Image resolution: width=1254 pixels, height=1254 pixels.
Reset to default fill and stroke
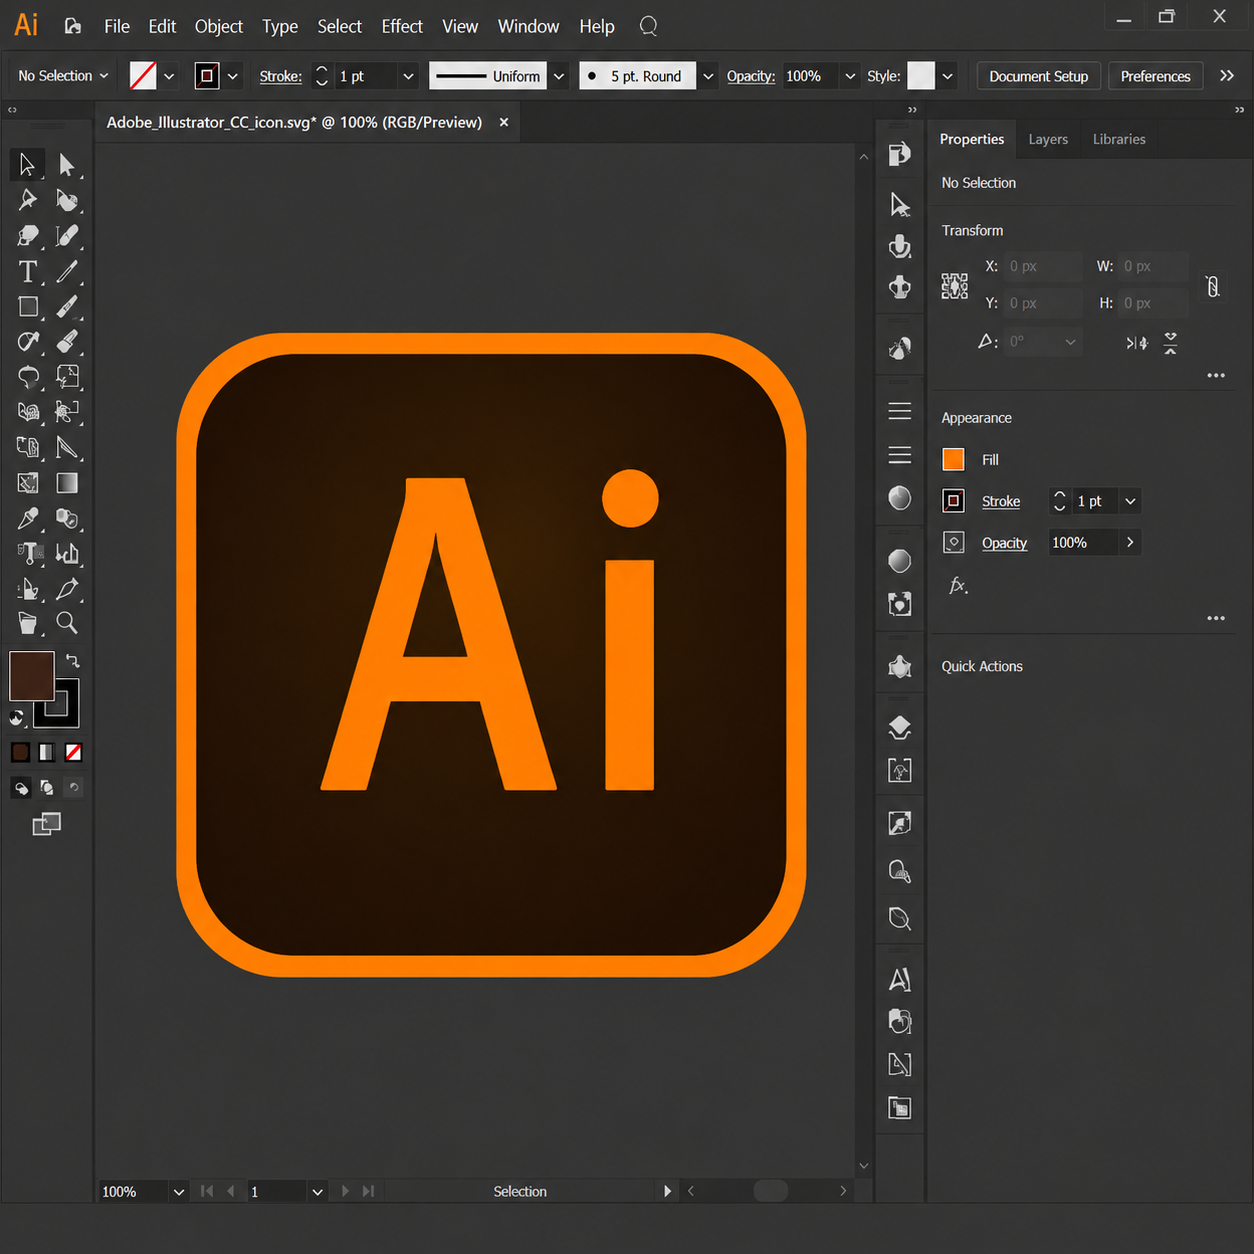click(16, 717)
